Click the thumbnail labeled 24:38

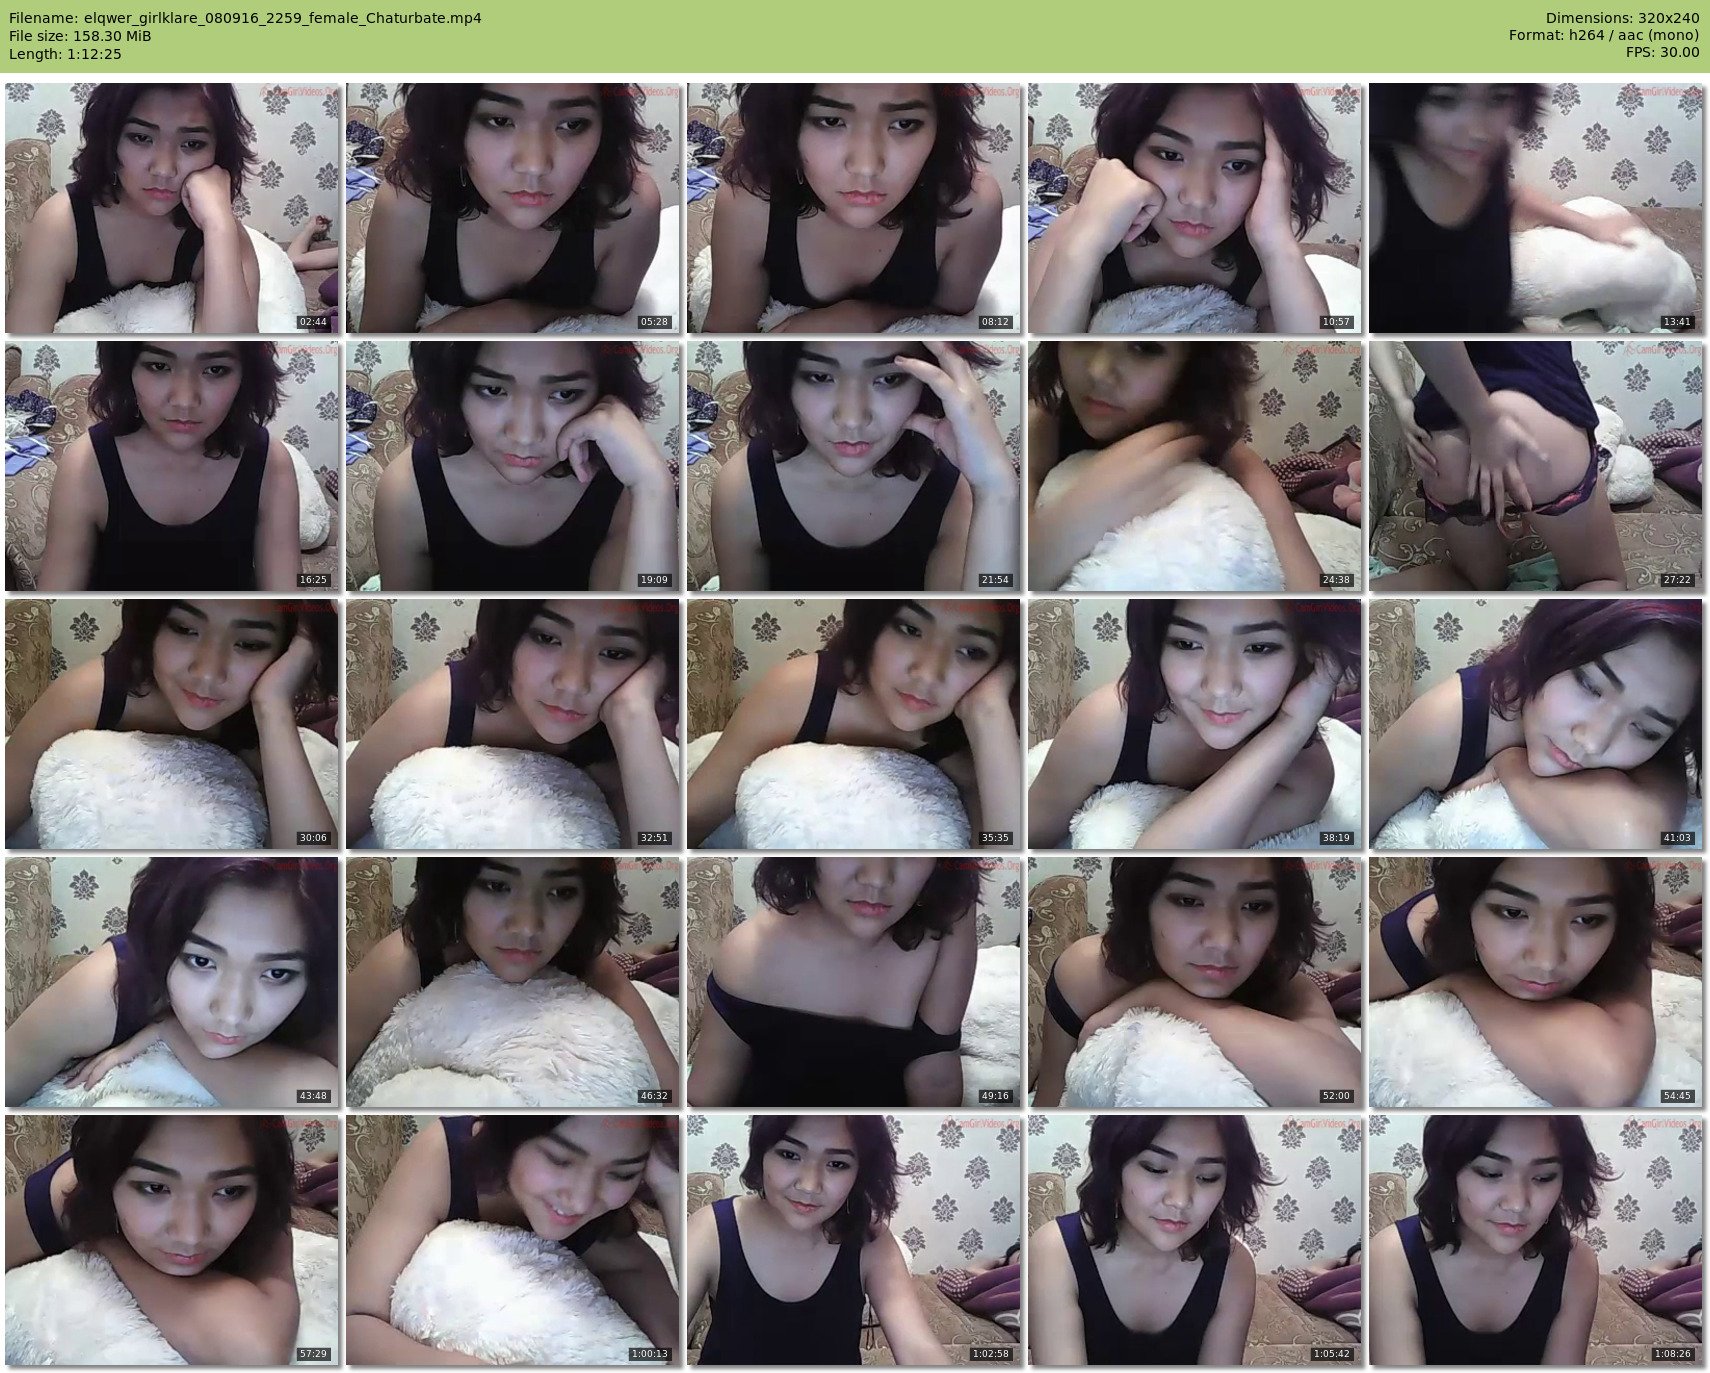tap(1195, 466)
